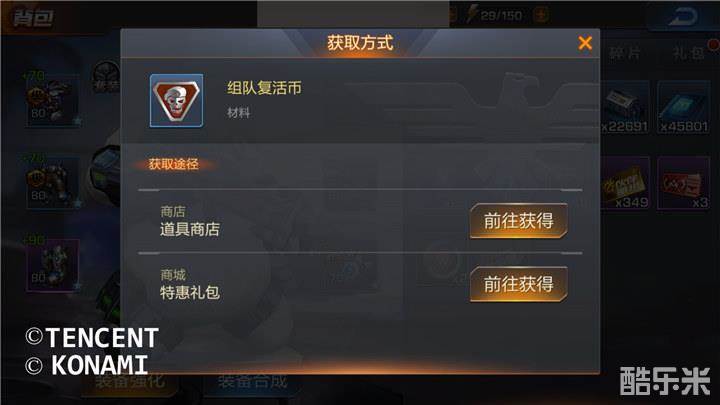Tap the plus icon beside 29/150 energy
Image resolution: width=720 pixels, height=405 pixels.
click(540, 15)
